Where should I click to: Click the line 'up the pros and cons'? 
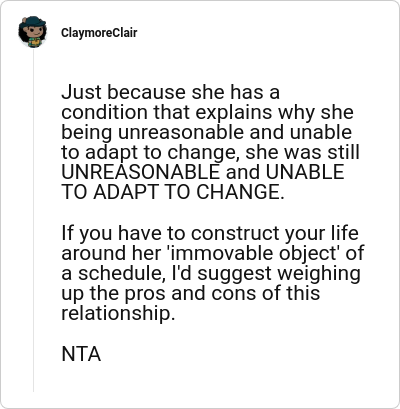pos(190,293)
